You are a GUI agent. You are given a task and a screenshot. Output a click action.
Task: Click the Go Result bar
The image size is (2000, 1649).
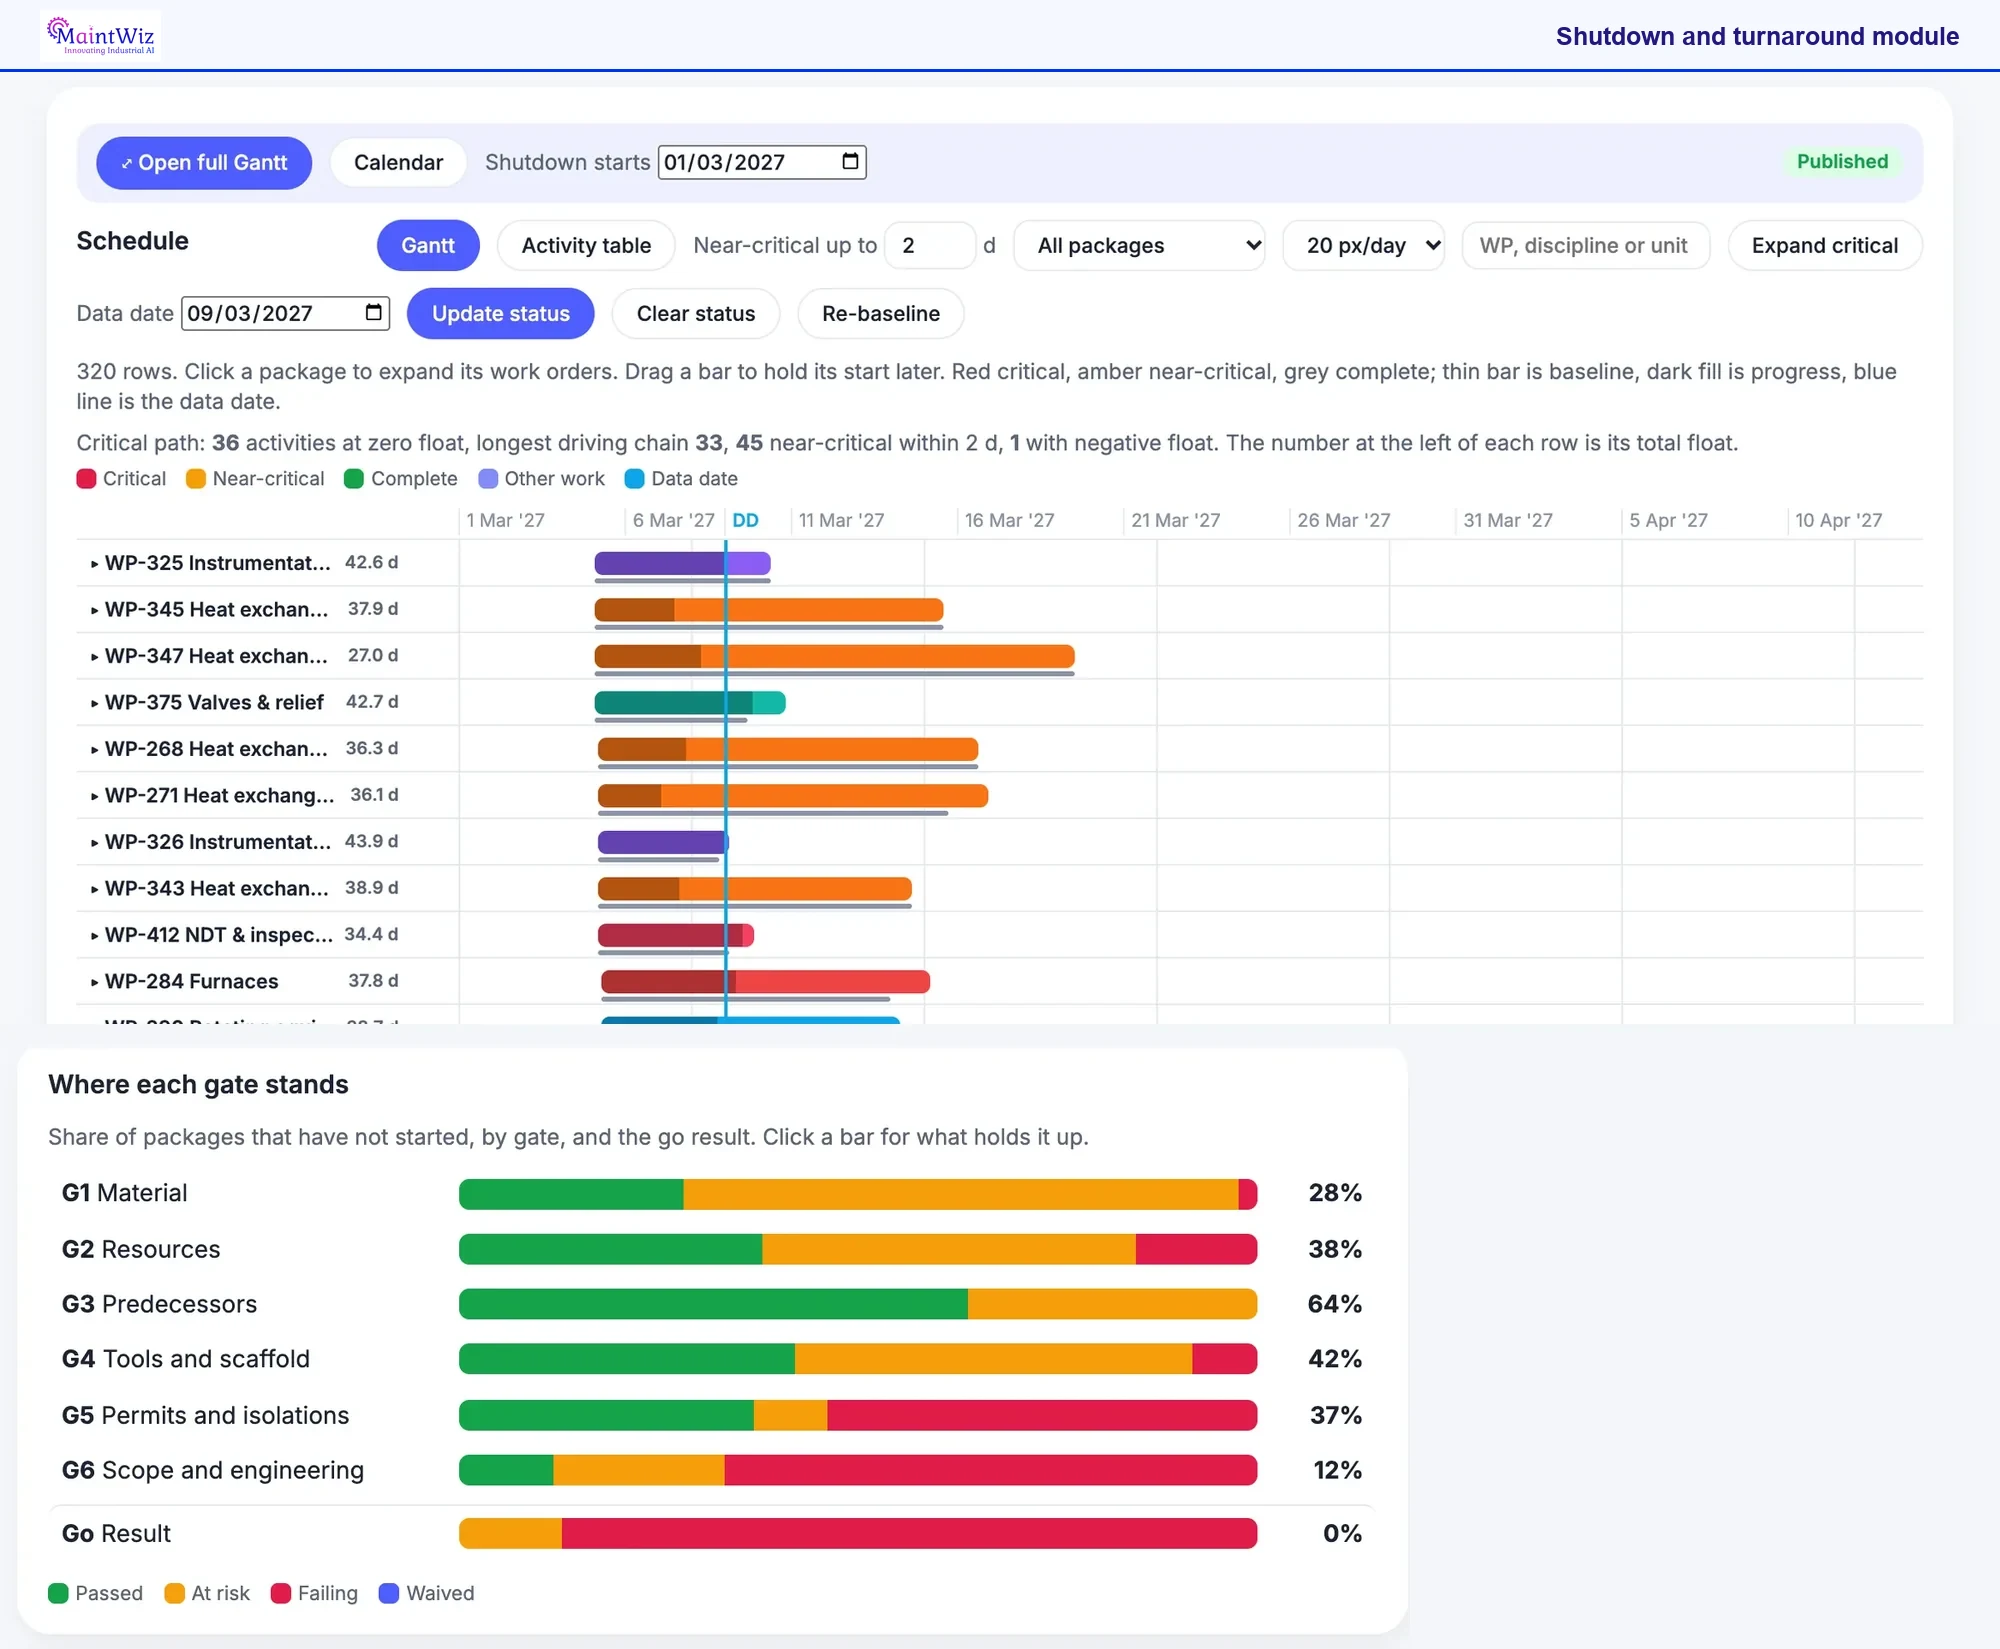[x=858, y=1533]
